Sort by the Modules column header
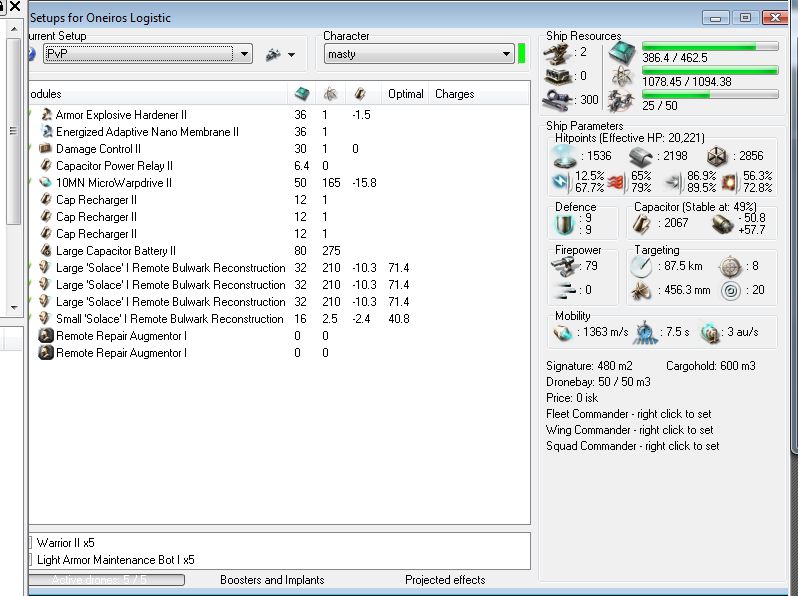800x596 pixels. (x=158, y=94)
